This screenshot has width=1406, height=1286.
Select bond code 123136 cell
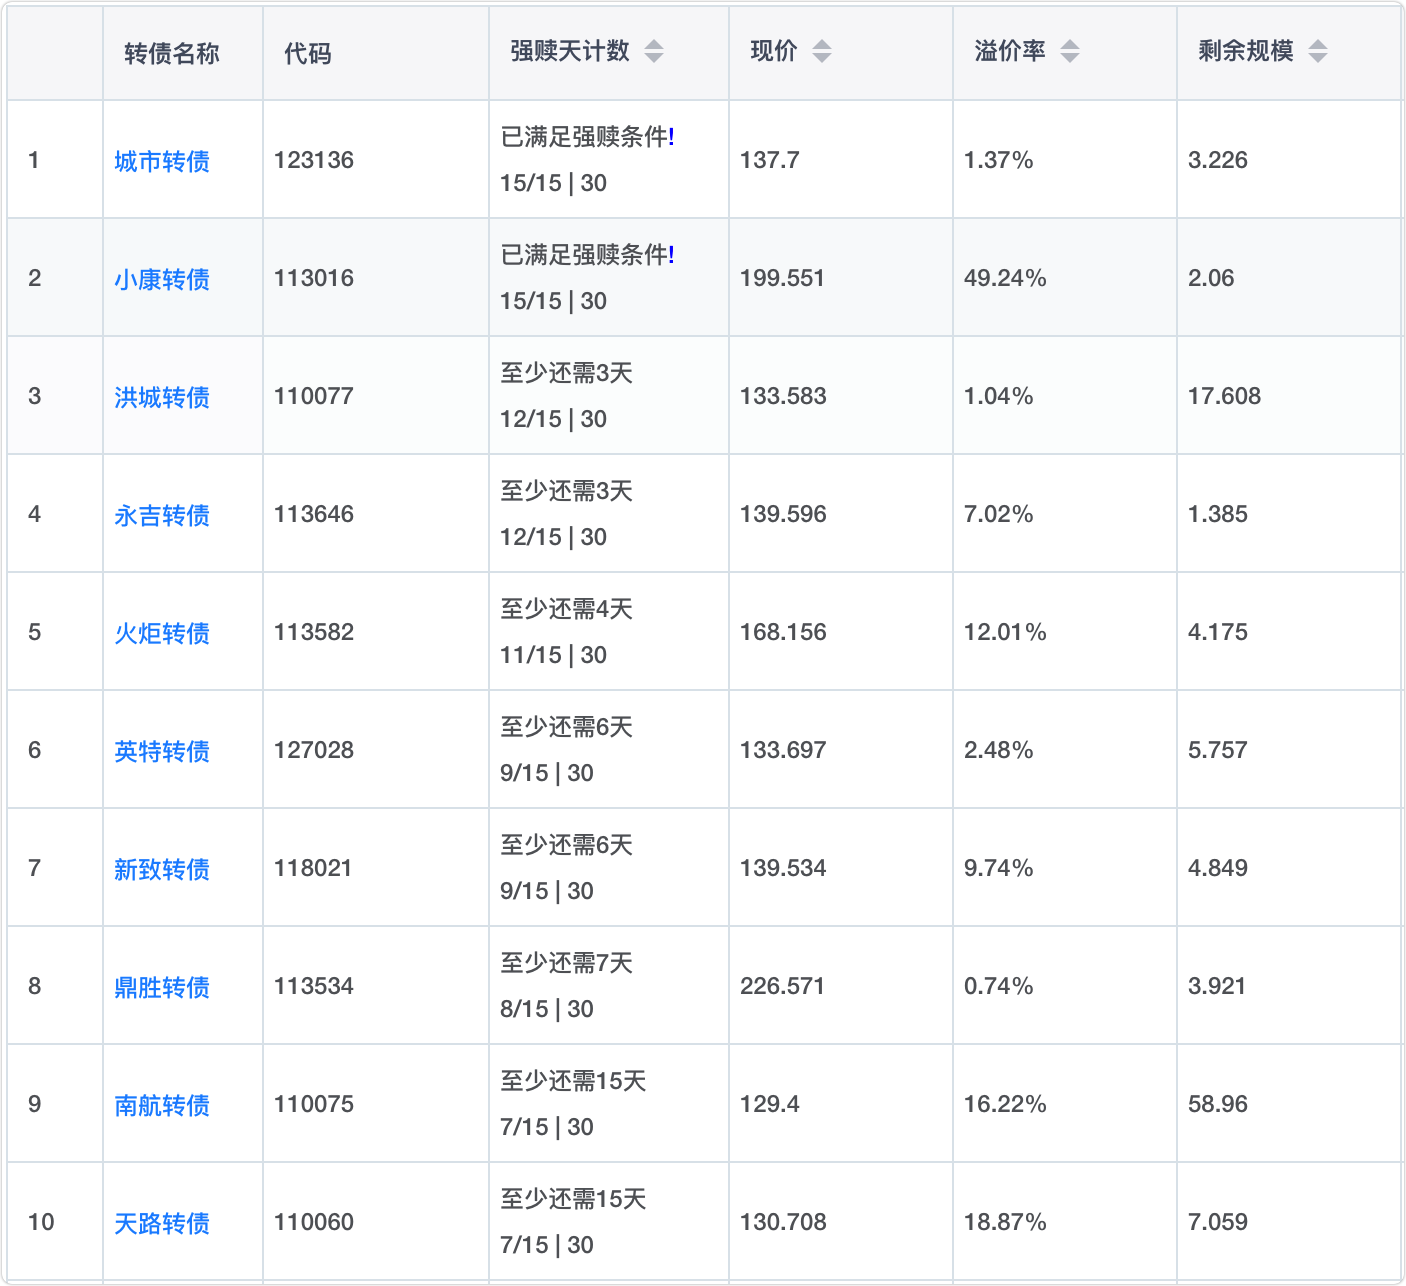click(x=314, y=160)
